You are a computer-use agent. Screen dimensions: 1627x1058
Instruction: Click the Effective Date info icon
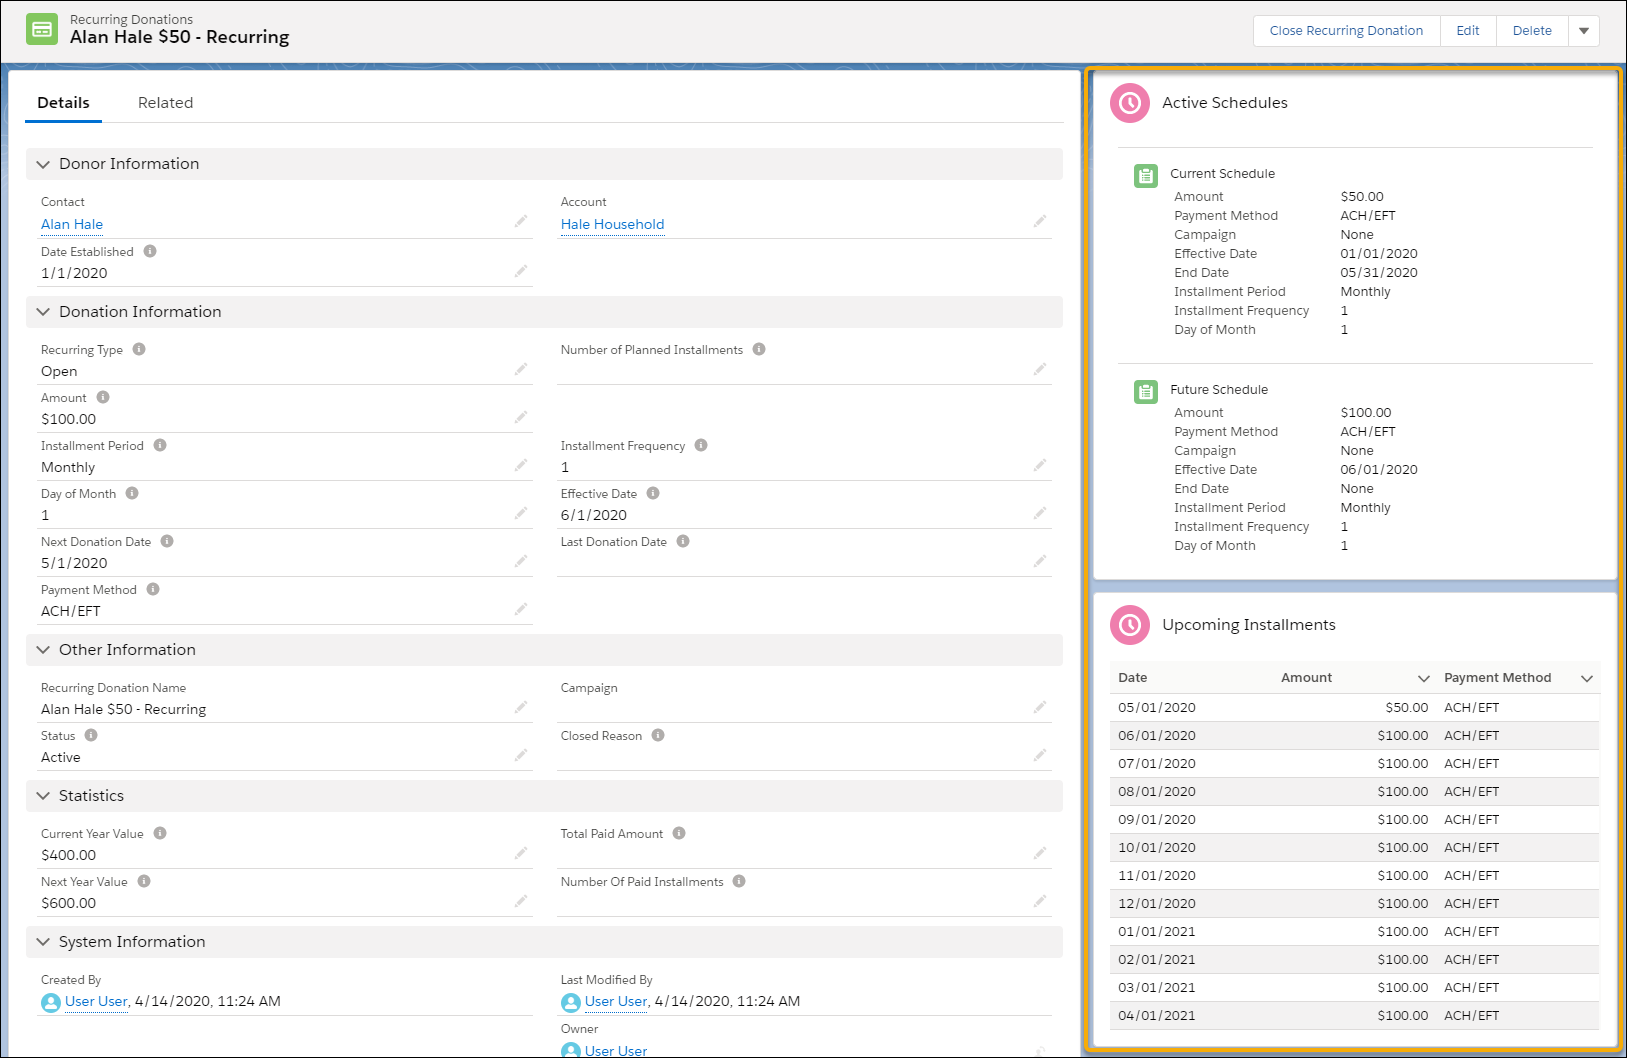[x=653, y=493]
